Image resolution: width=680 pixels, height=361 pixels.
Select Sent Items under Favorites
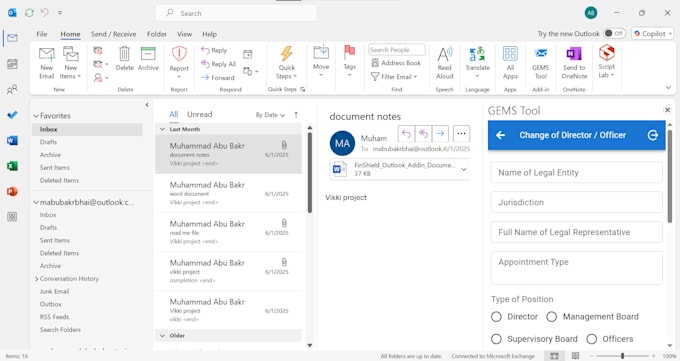coord(55,167)
